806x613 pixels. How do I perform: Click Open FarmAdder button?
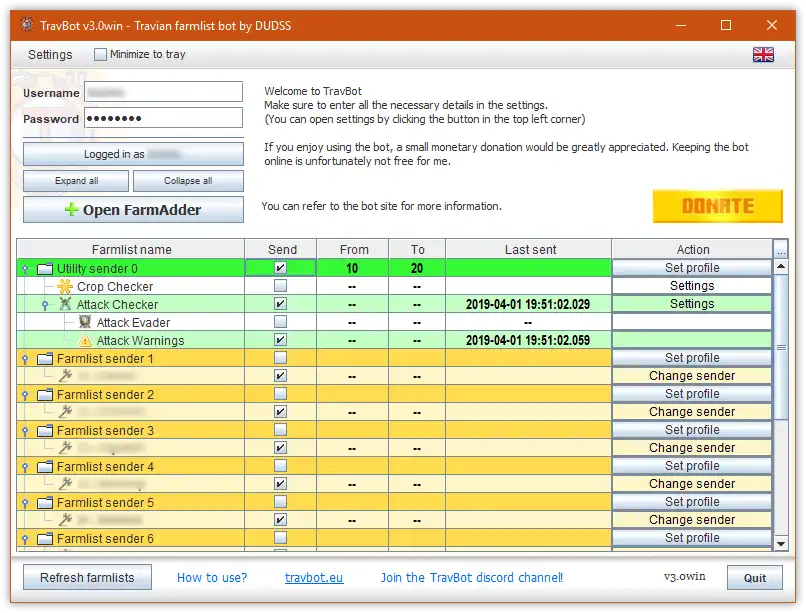pyautogui.click(x=133, y=210)
